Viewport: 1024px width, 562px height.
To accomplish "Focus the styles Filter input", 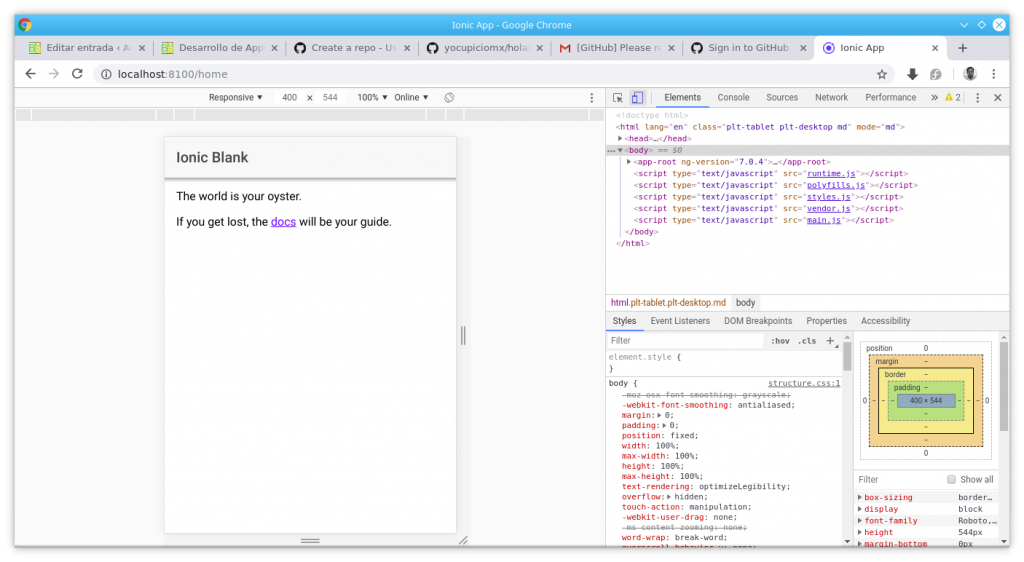I will (x=686, y=341).
